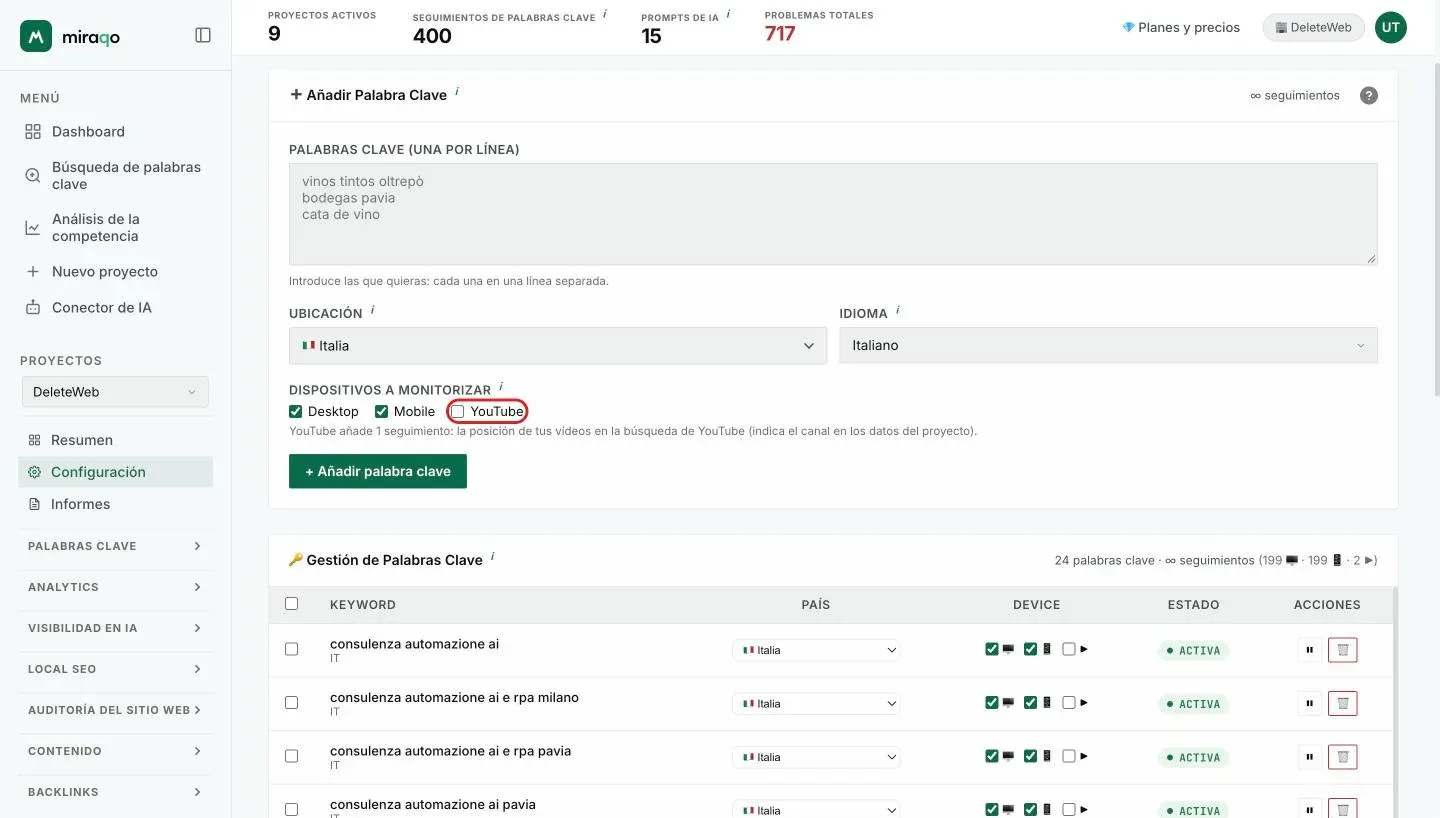Tick the select-all checkbox in the KEYWORD header
This screenshot has height=818, width=1440.
pos(291,604)
